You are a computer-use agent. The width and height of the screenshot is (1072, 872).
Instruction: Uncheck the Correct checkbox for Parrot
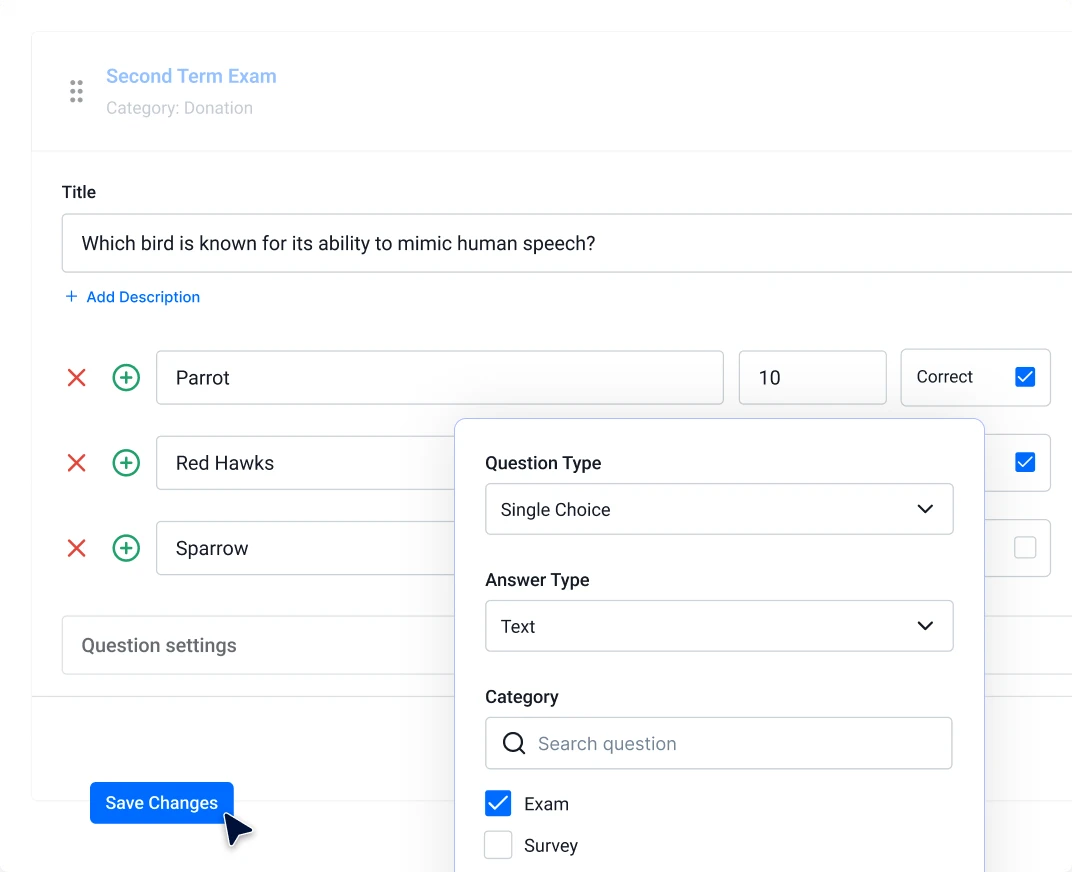pos(1025,377)
